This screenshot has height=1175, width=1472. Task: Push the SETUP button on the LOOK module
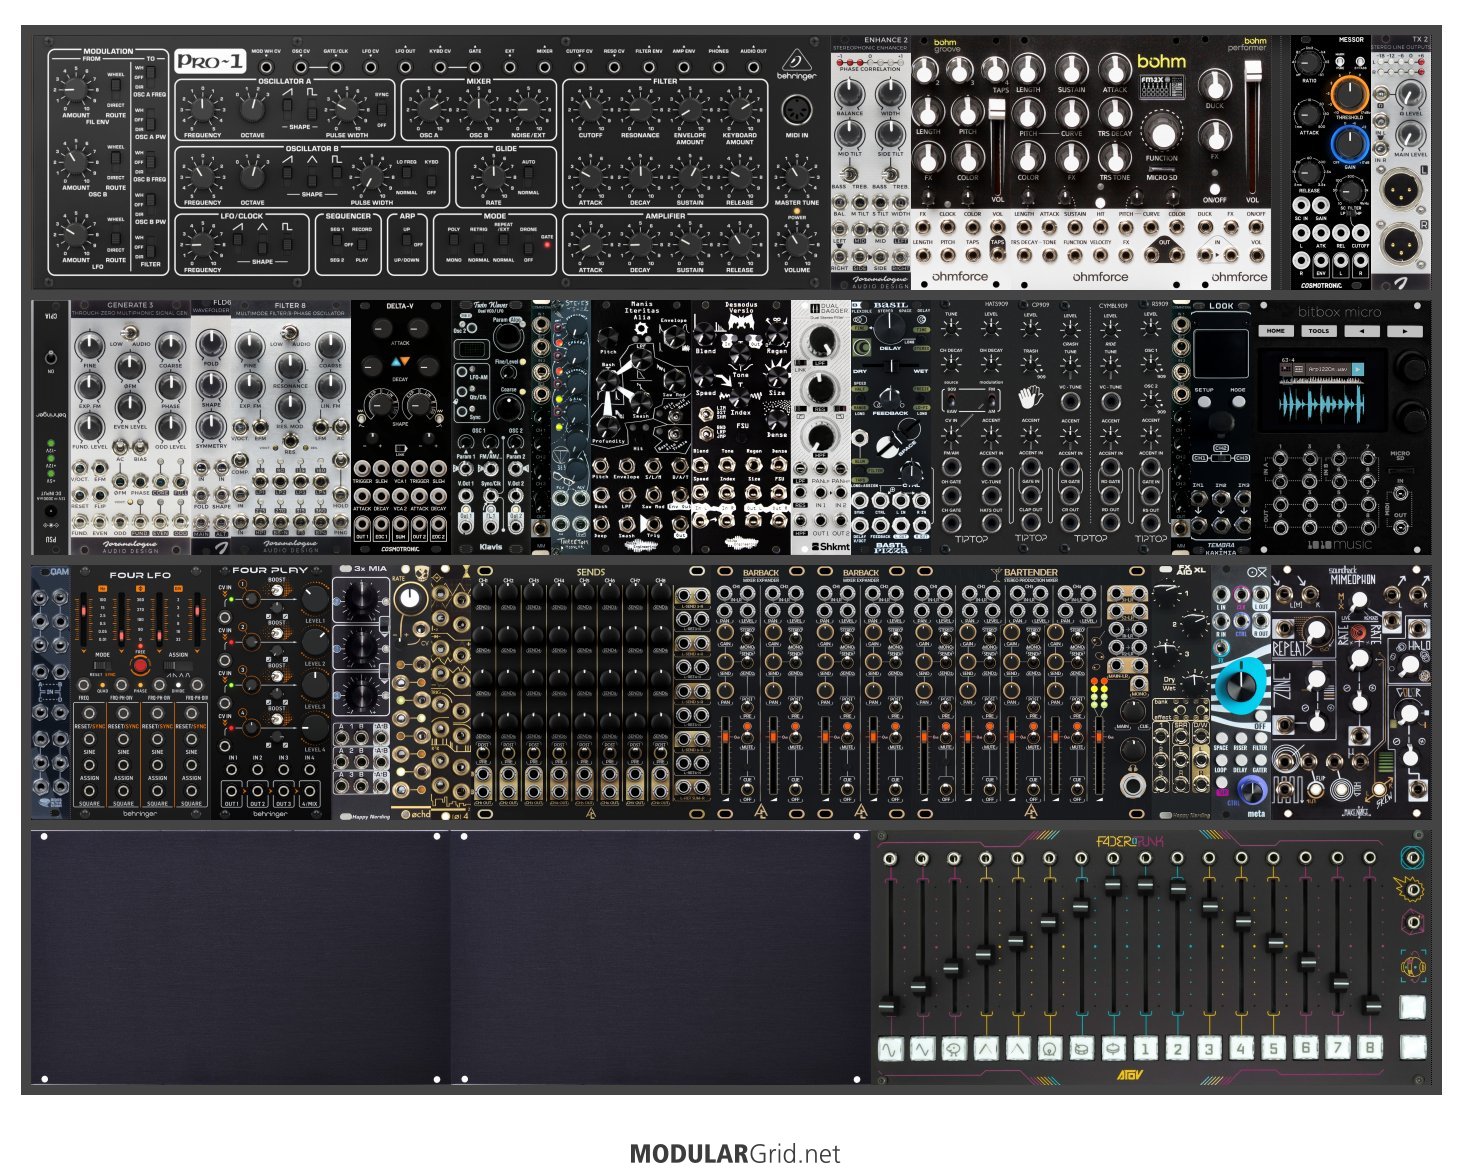click(1204, 402)
